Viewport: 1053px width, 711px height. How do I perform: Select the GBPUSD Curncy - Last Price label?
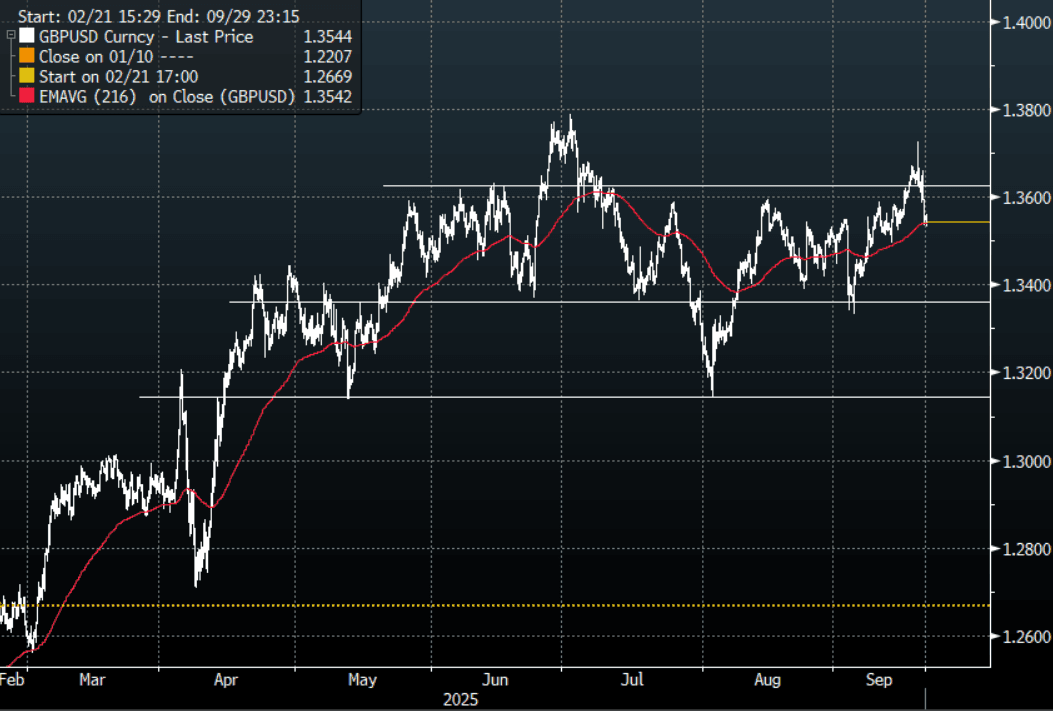click(x=146, y=37)
